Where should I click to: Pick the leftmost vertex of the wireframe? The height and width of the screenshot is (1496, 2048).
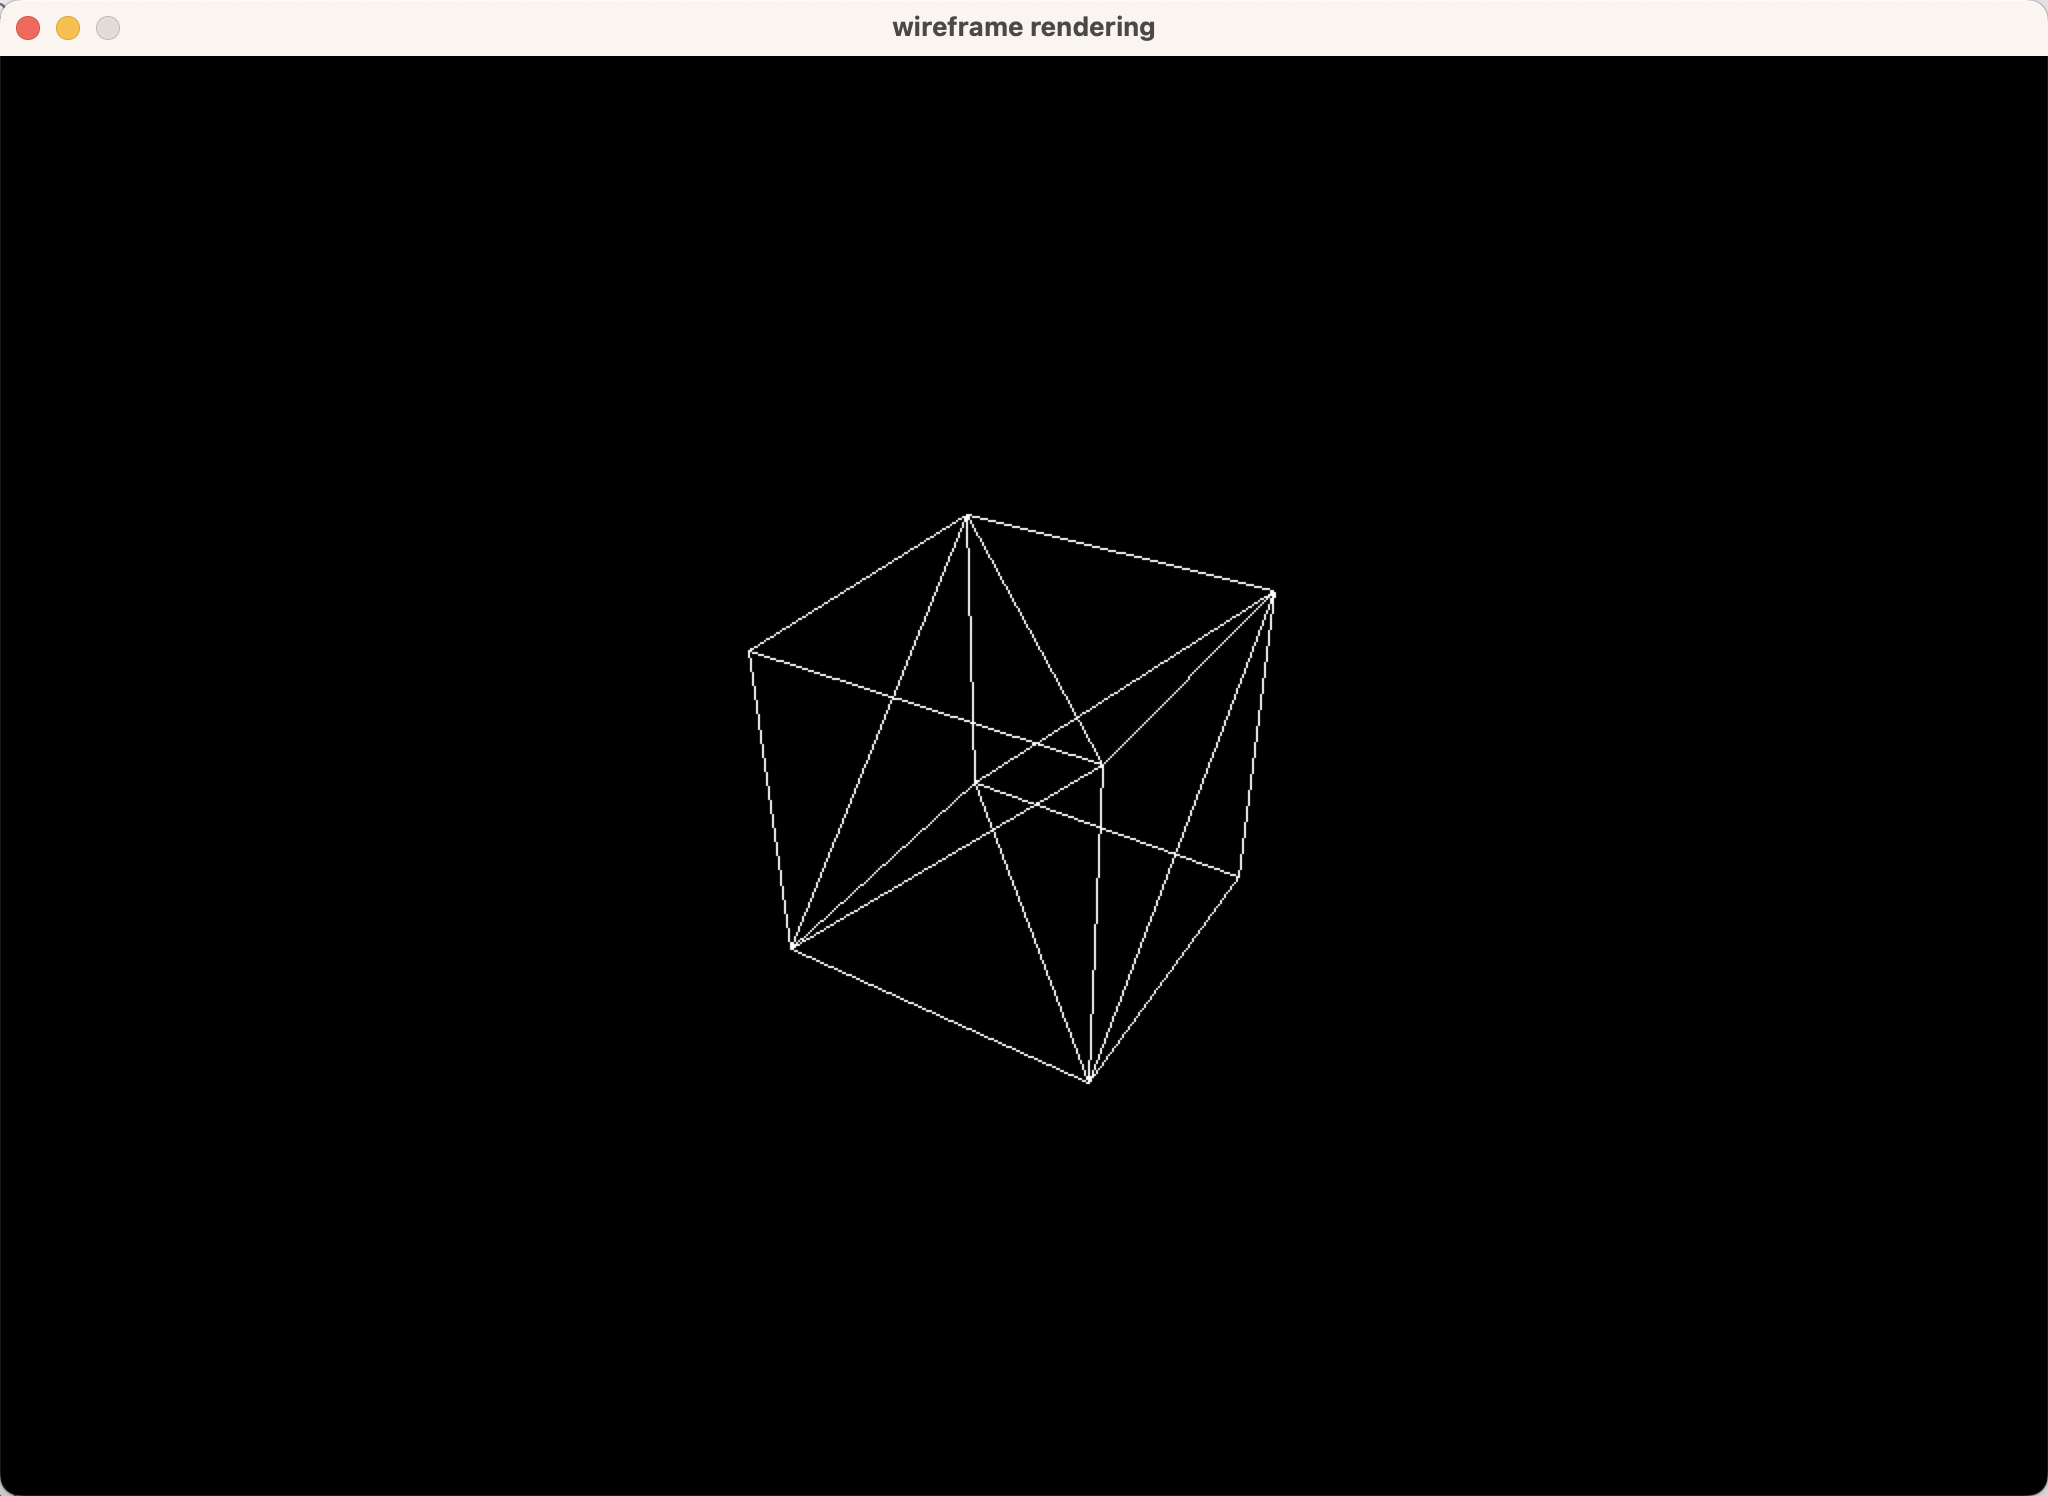coord(750,652)
